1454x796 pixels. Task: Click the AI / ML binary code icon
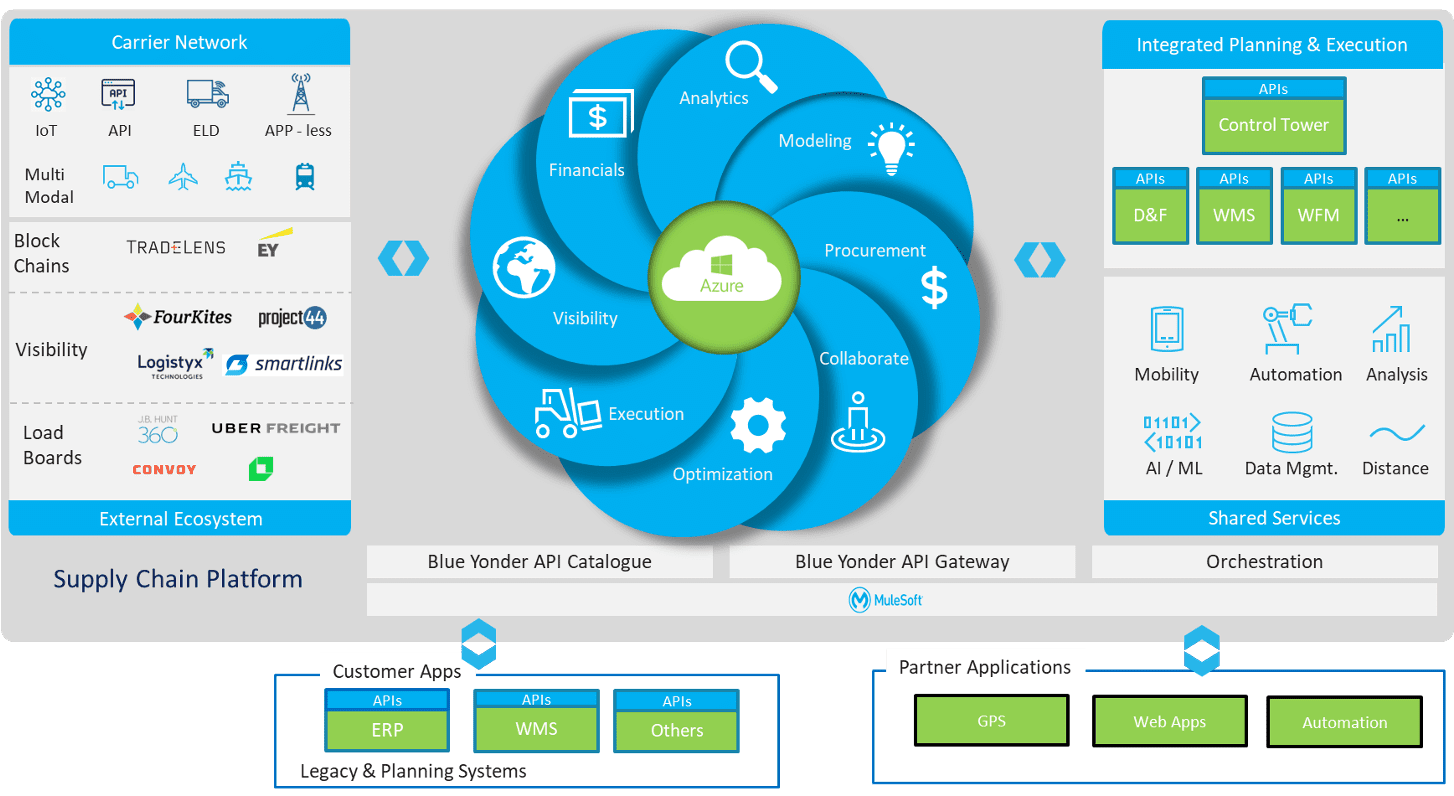[1172, 432]
